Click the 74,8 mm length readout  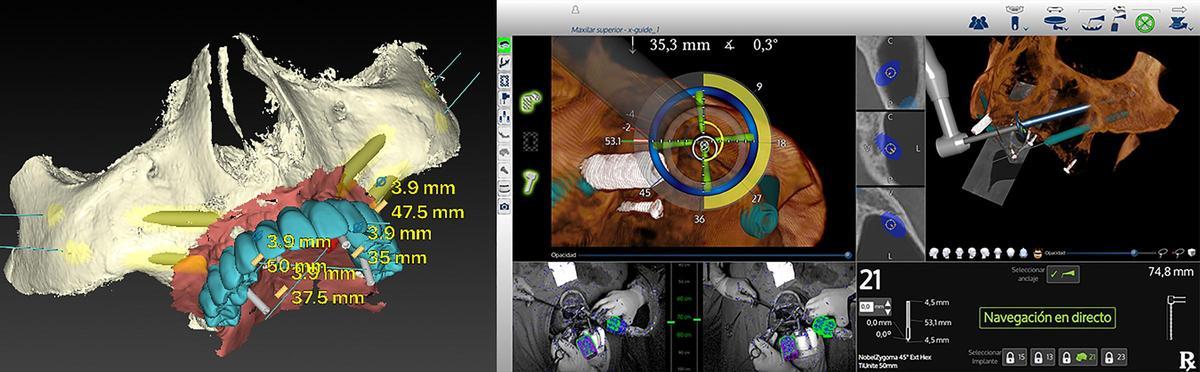click(x=1171, y=272)
